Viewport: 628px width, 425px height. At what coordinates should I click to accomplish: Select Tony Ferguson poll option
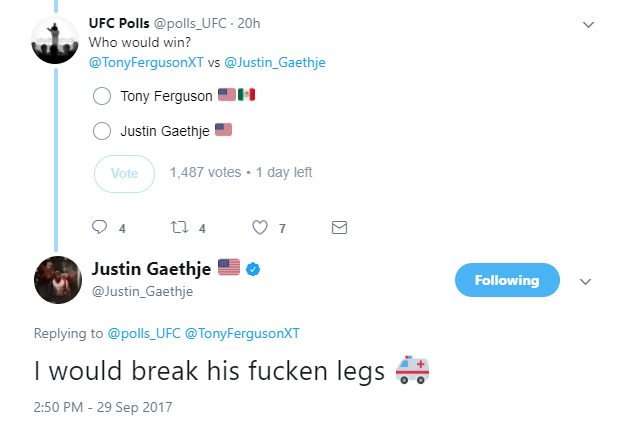click(x=101, y=97)
